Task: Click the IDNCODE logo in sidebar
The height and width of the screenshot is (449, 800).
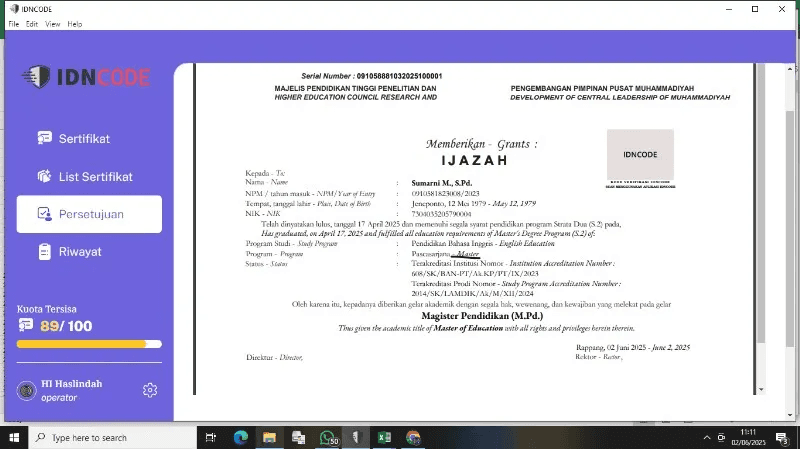Action: click(x=86, y=77)
